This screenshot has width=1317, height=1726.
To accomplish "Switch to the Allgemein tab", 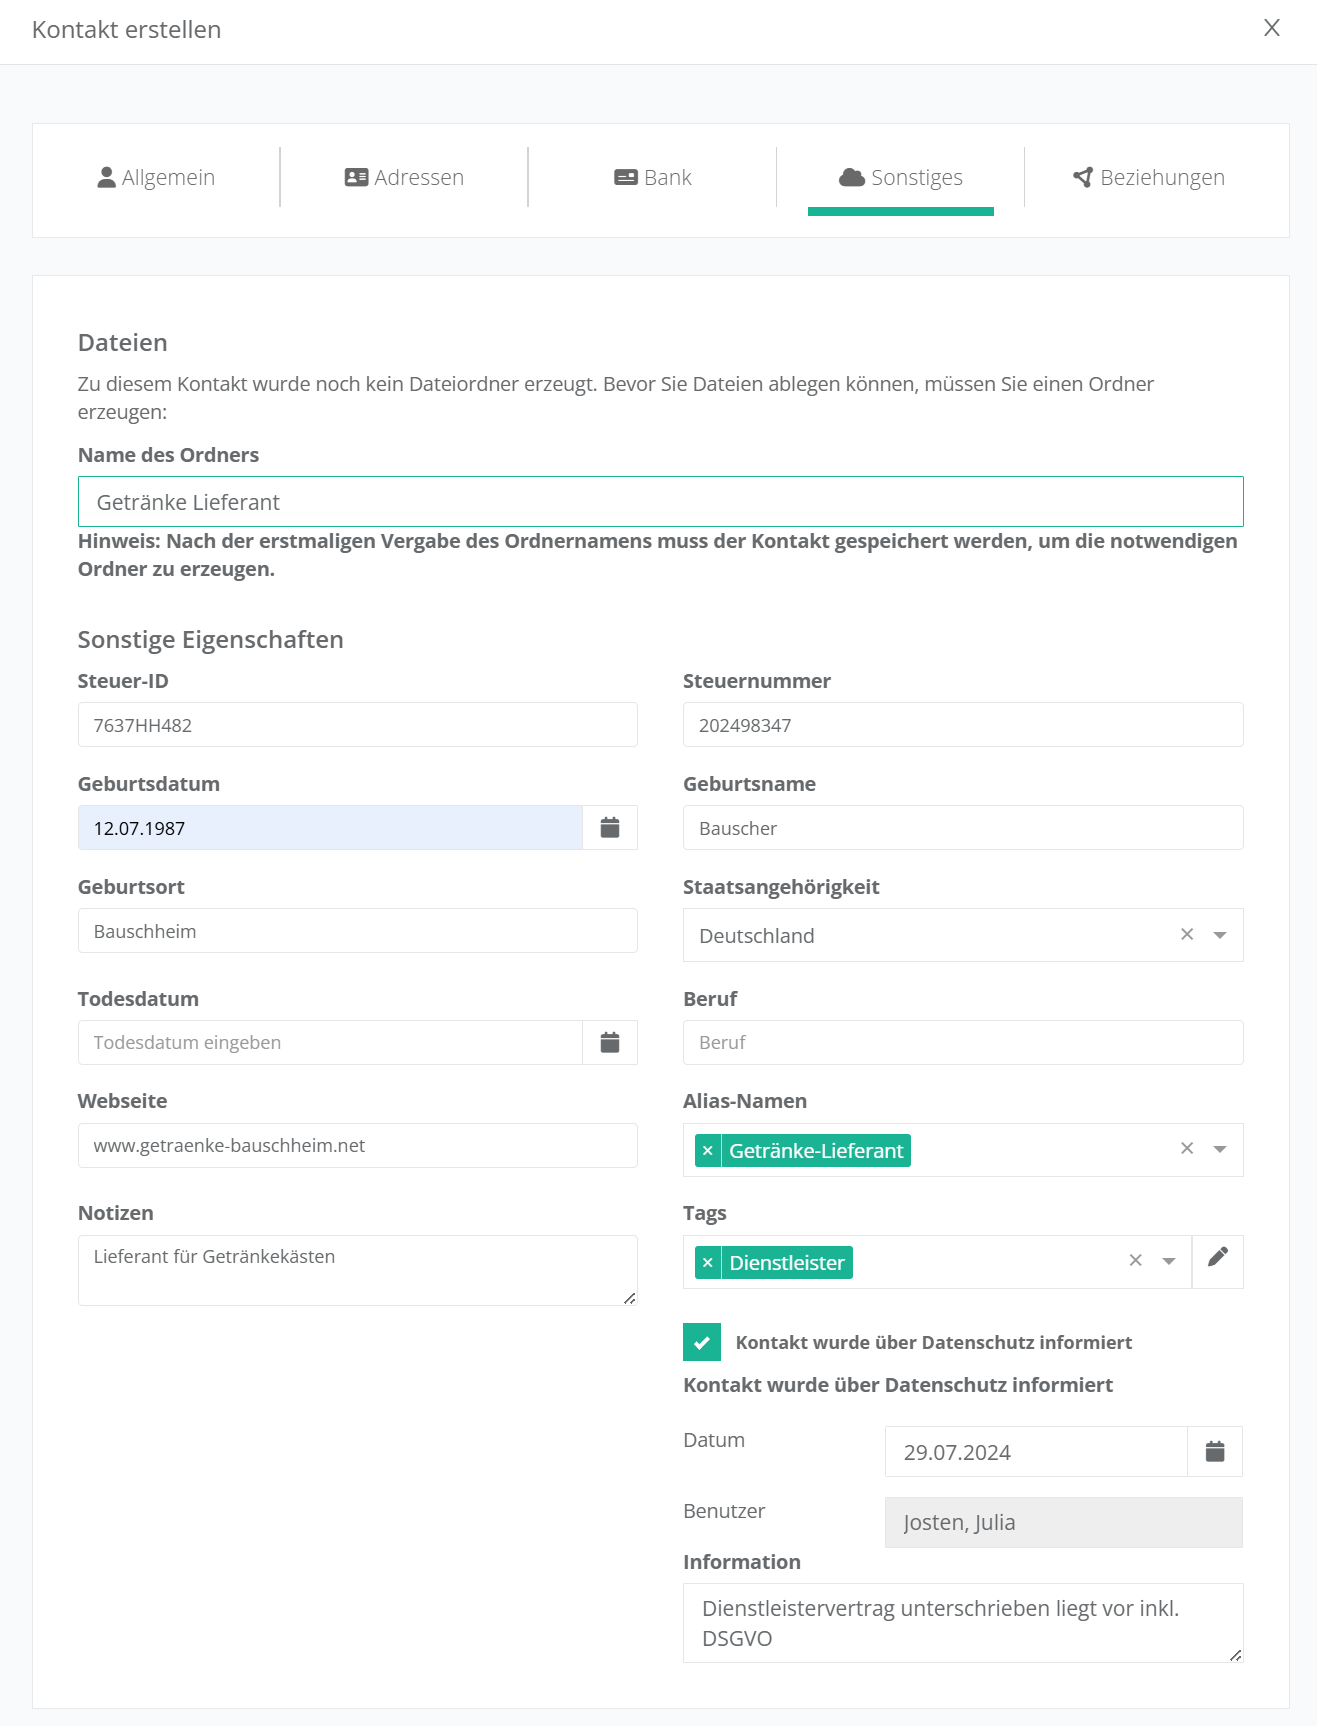I will coord(156,178).
